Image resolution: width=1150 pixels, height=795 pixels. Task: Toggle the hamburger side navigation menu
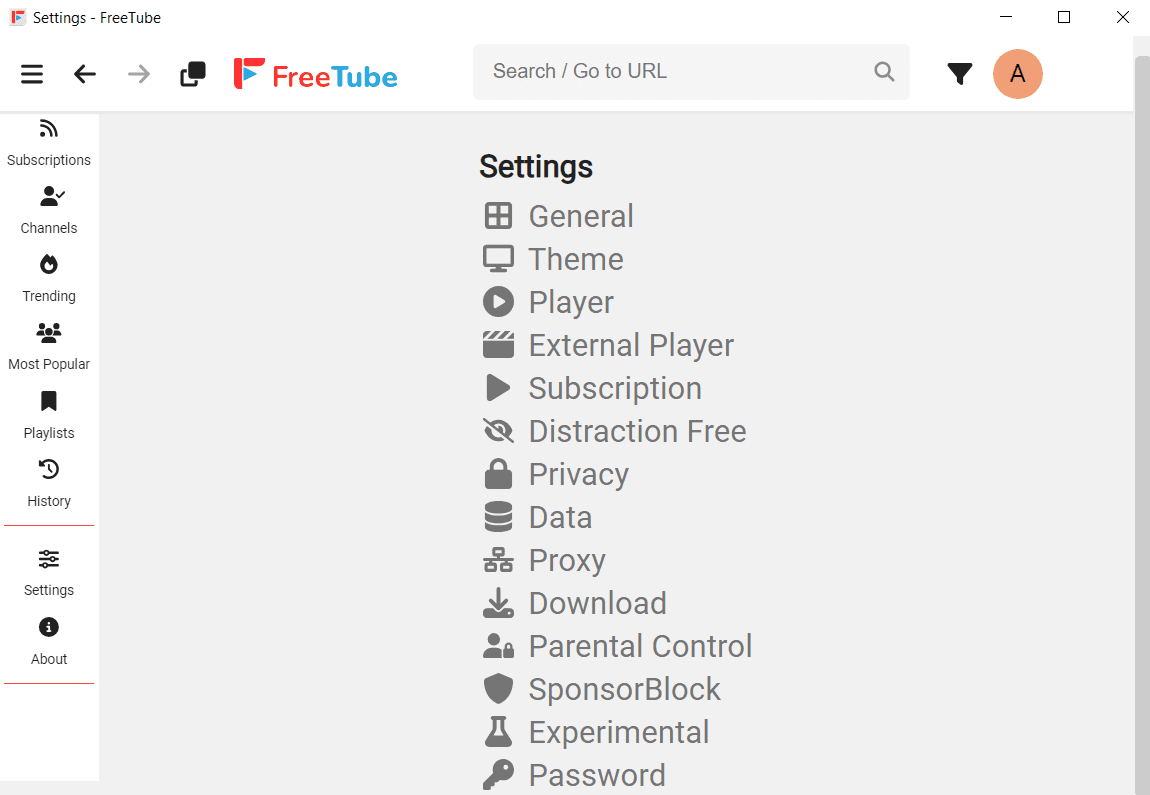click(x=32, y=74)
